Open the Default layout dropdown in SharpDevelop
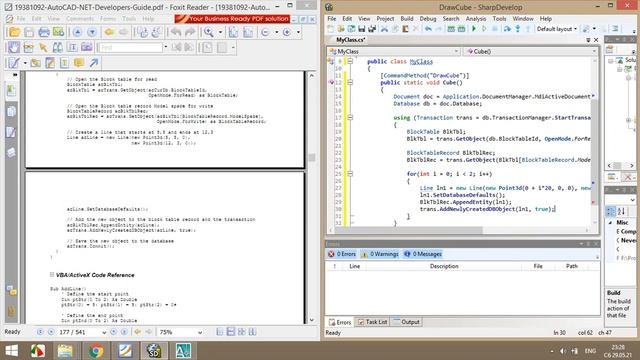 coord(557,29)
